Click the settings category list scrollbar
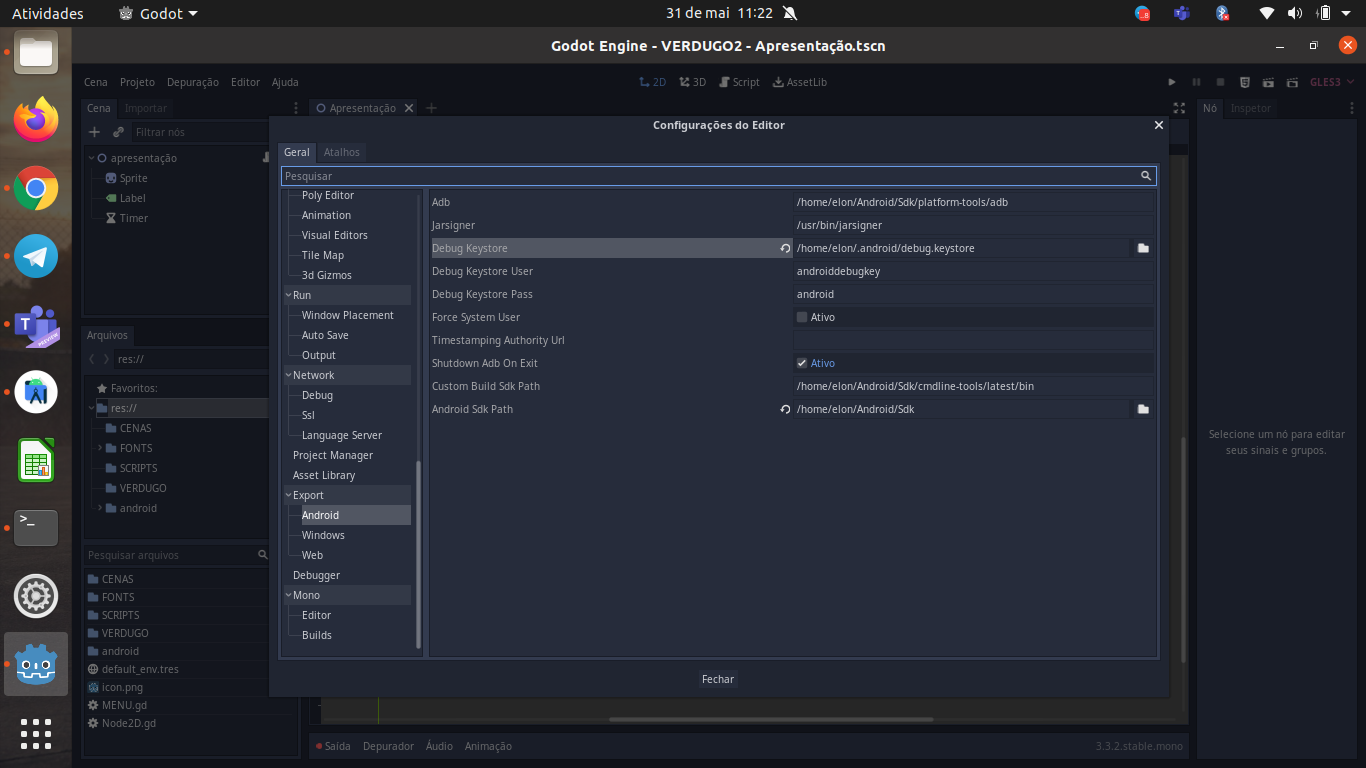1366x768 pixels. tap(419, 555)
